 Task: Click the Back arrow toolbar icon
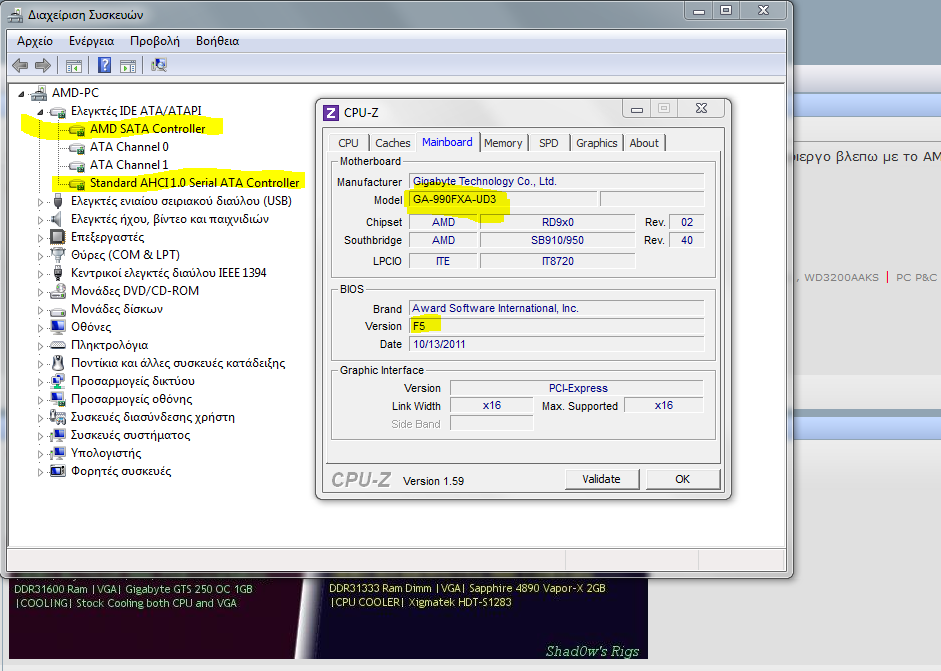20,66
